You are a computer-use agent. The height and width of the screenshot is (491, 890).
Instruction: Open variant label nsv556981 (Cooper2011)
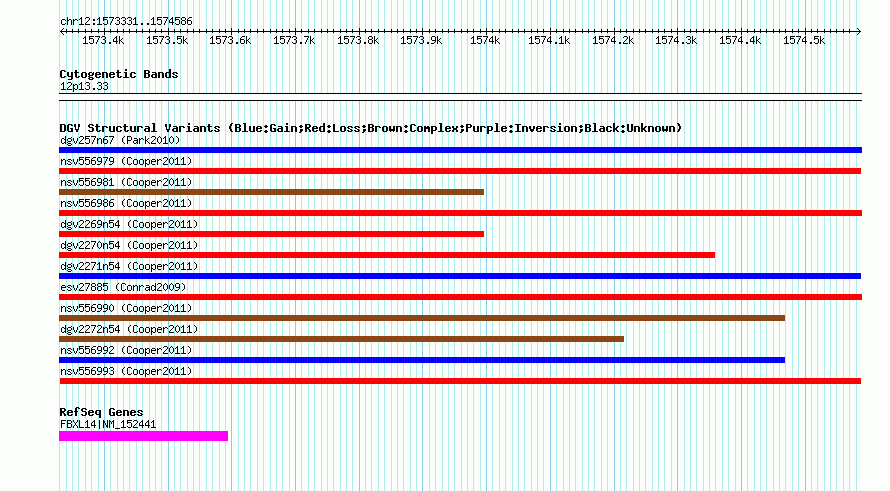click(x=126, y=182)
